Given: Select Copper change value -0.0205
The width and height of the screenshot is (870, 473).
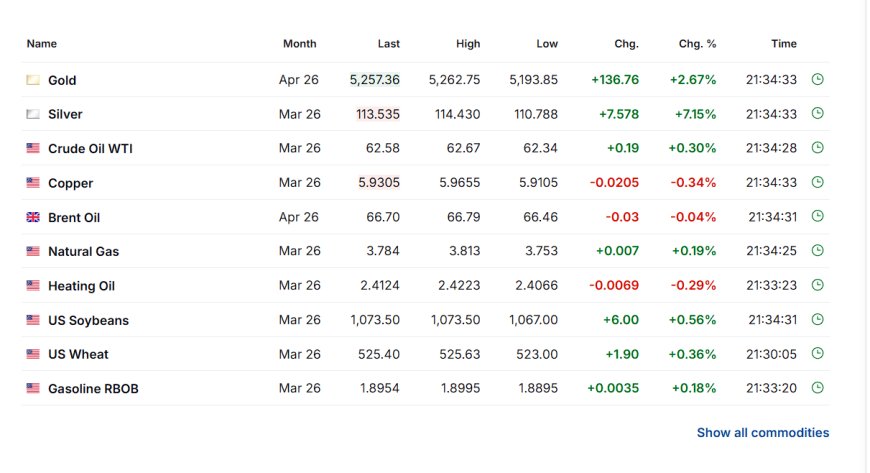Looking at the screenshot, I should [614, 183].
